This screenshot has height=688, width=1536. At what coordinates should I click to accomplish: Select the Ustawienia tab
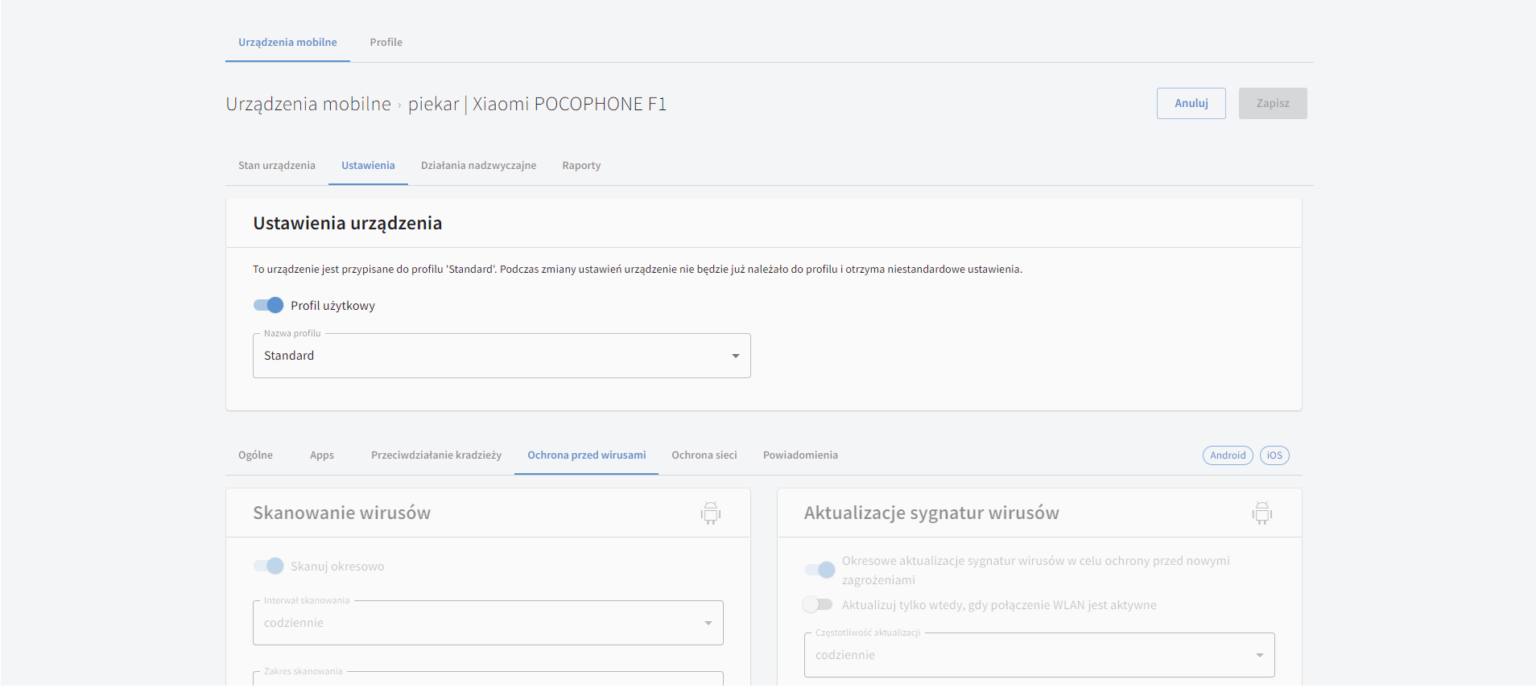368,165
